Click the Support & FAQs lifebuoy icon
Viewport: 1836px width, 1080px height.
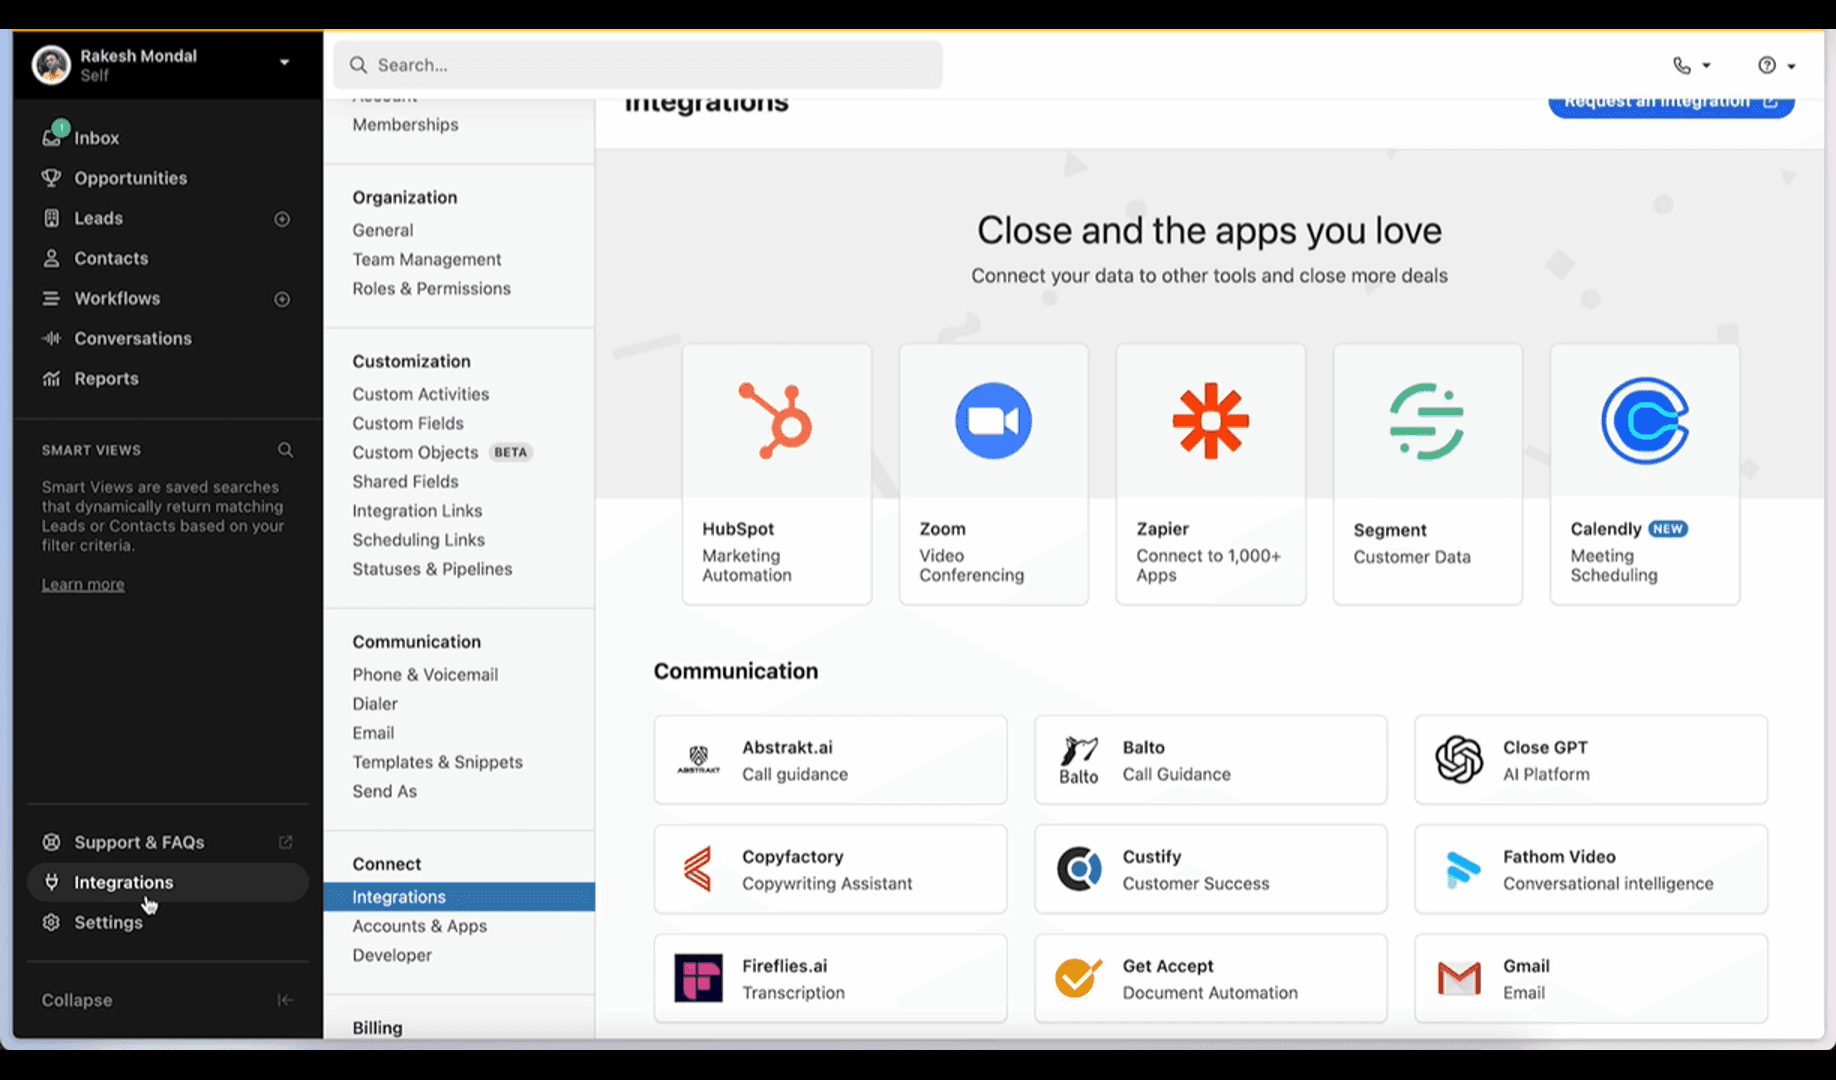pos(51,842)
